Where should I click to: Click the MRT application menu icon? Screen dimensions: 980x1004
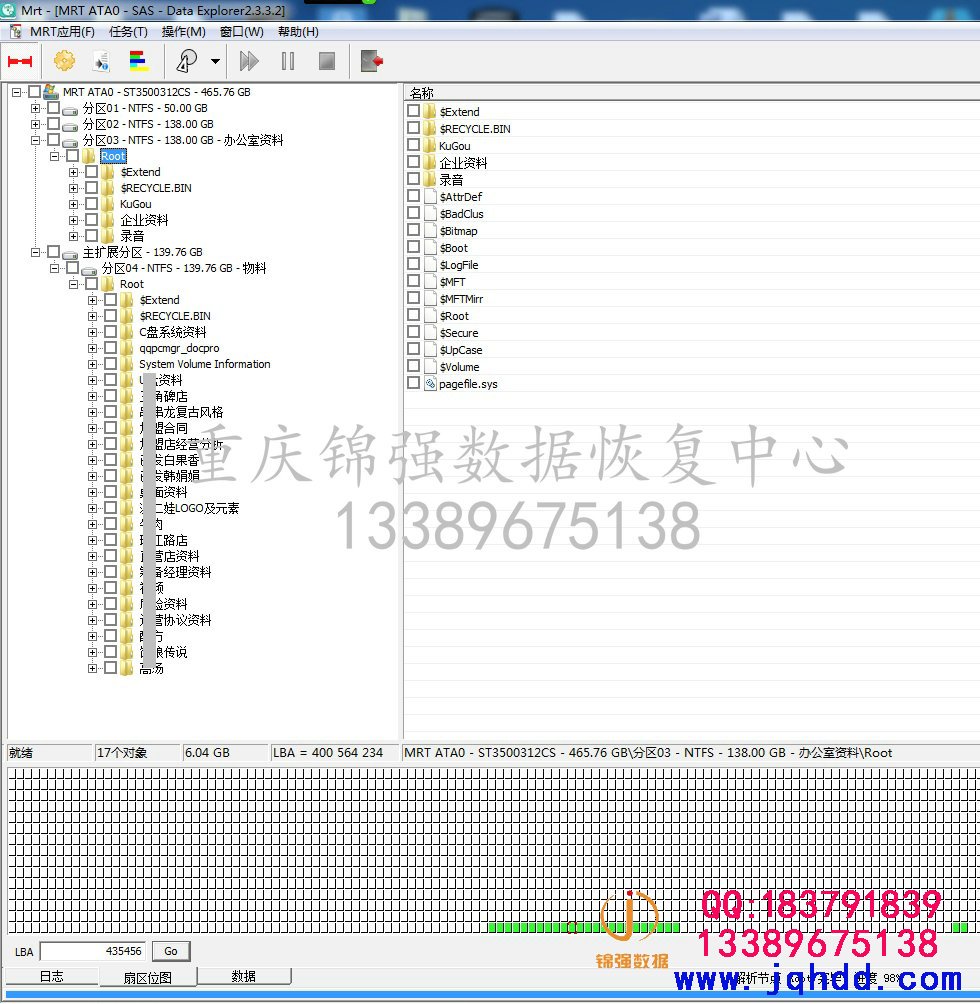tap(16, 31)
